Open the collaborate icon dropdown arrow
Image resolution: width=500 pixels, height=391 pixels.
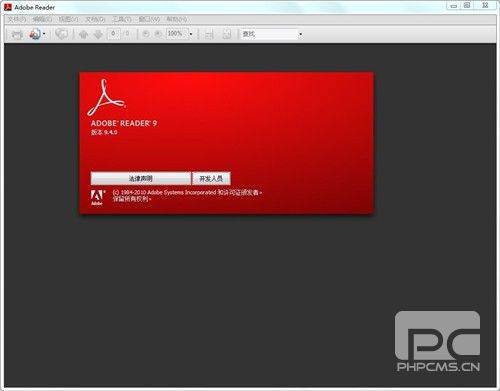coord(44,34)
